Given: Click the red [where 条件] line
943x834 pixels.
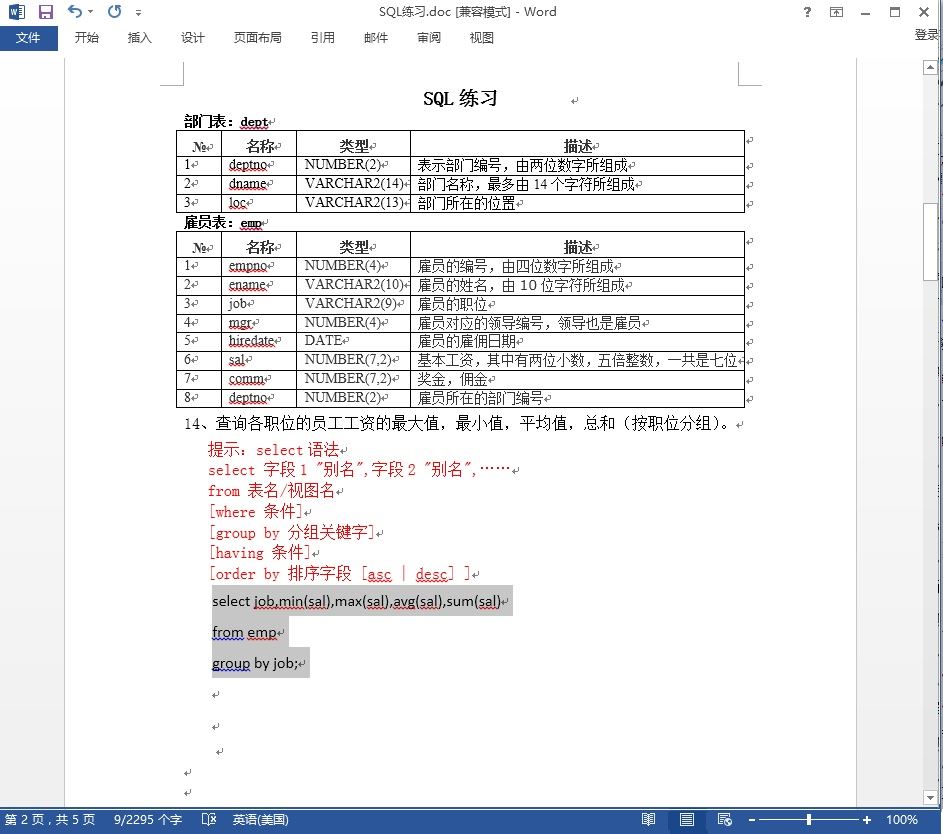Looking at the screenshot, I should pos(256,512).
